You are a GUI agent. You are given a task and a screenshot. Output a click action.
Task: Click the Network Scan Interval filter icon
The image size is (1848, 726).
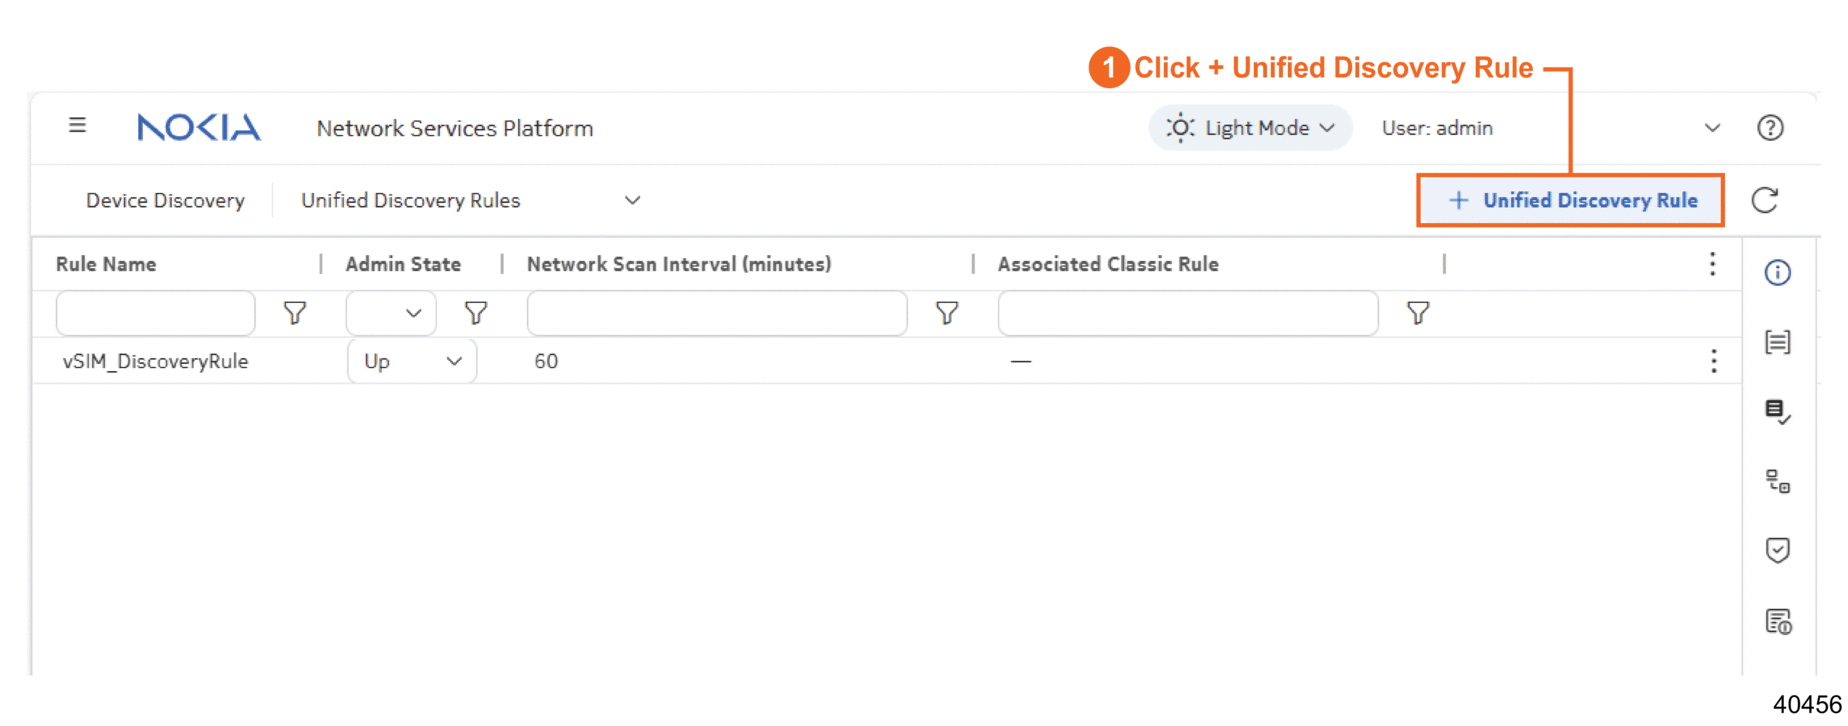[946, 314]
